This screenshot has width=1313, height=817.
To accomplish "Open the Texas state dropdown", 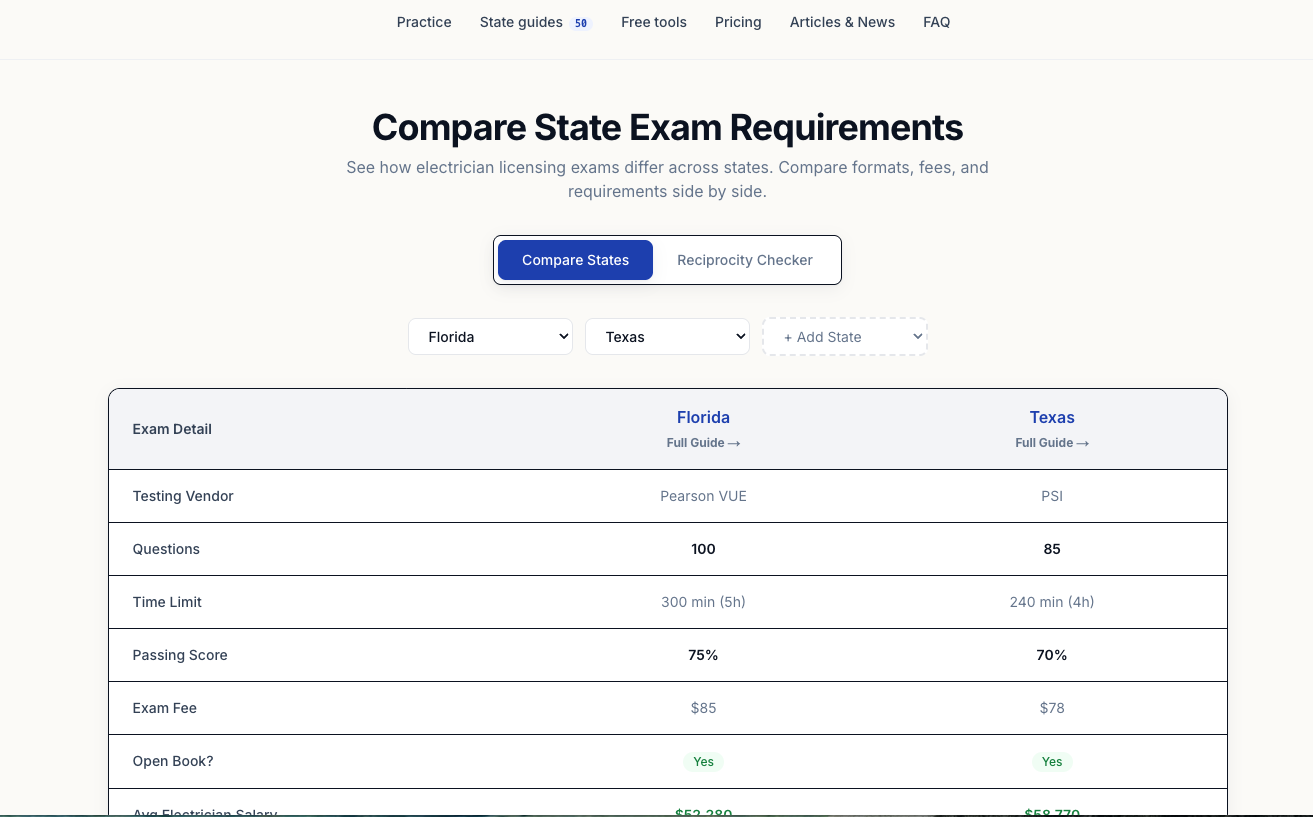I will (x=667, y=337).
